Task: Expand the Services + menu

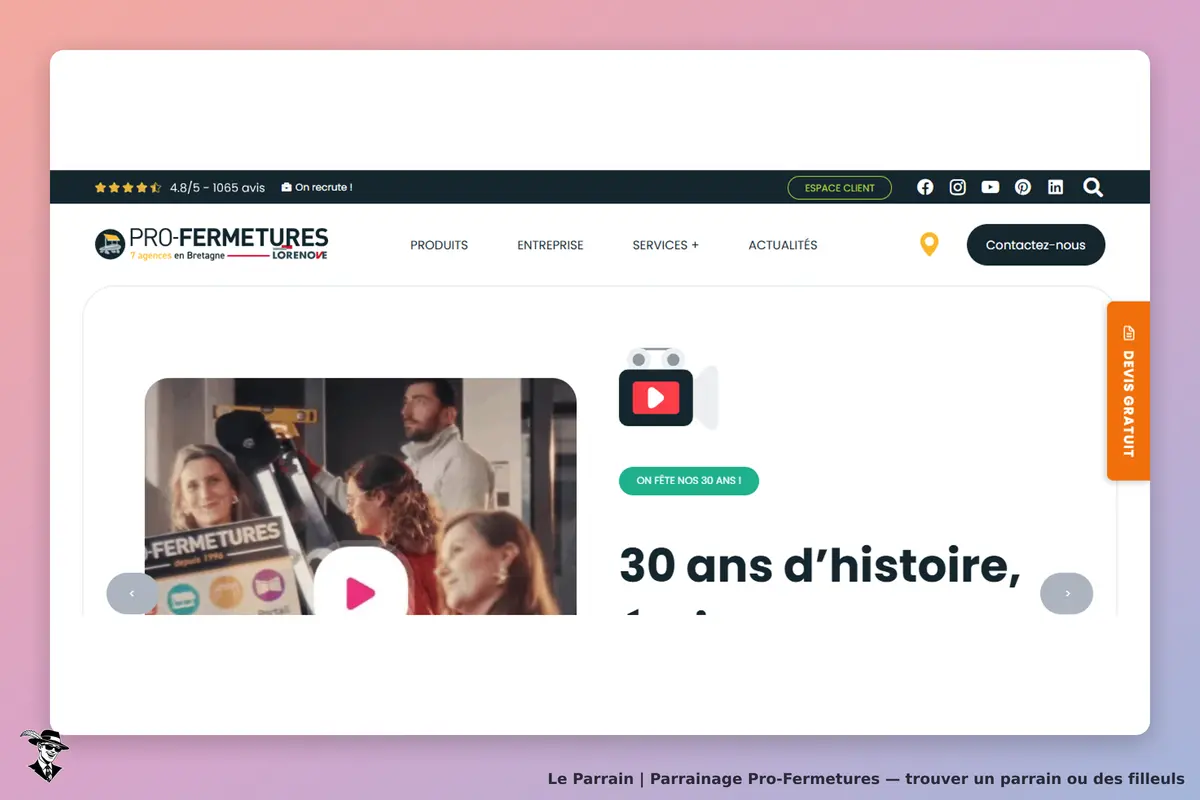Action: pos(666,245)
